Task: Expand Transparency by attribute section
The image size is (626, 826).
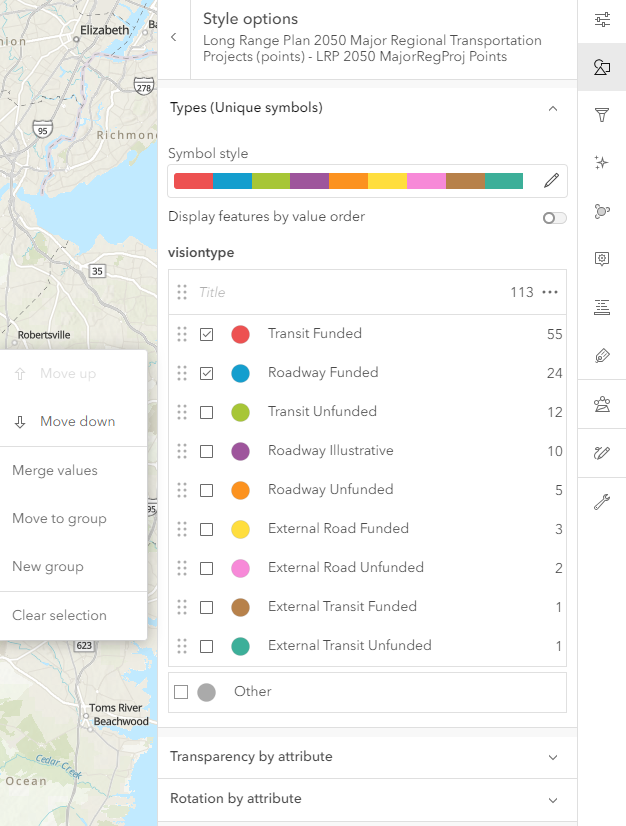Action: point(553,757)
